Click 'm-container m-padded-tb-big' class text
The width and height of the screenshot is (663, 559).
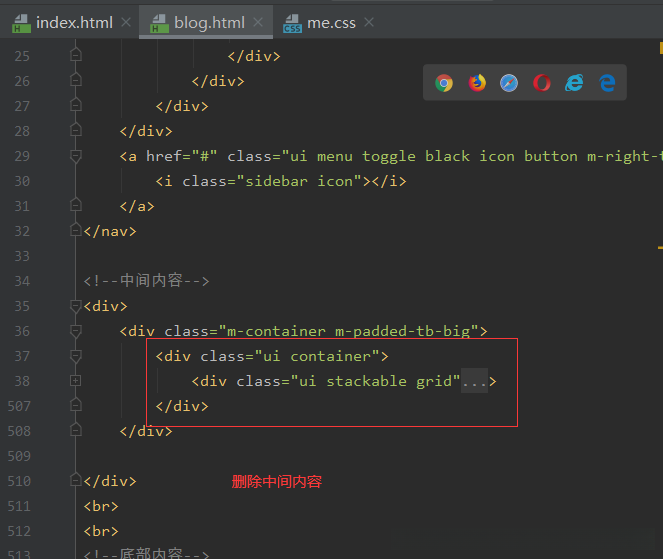pos(349,332)
